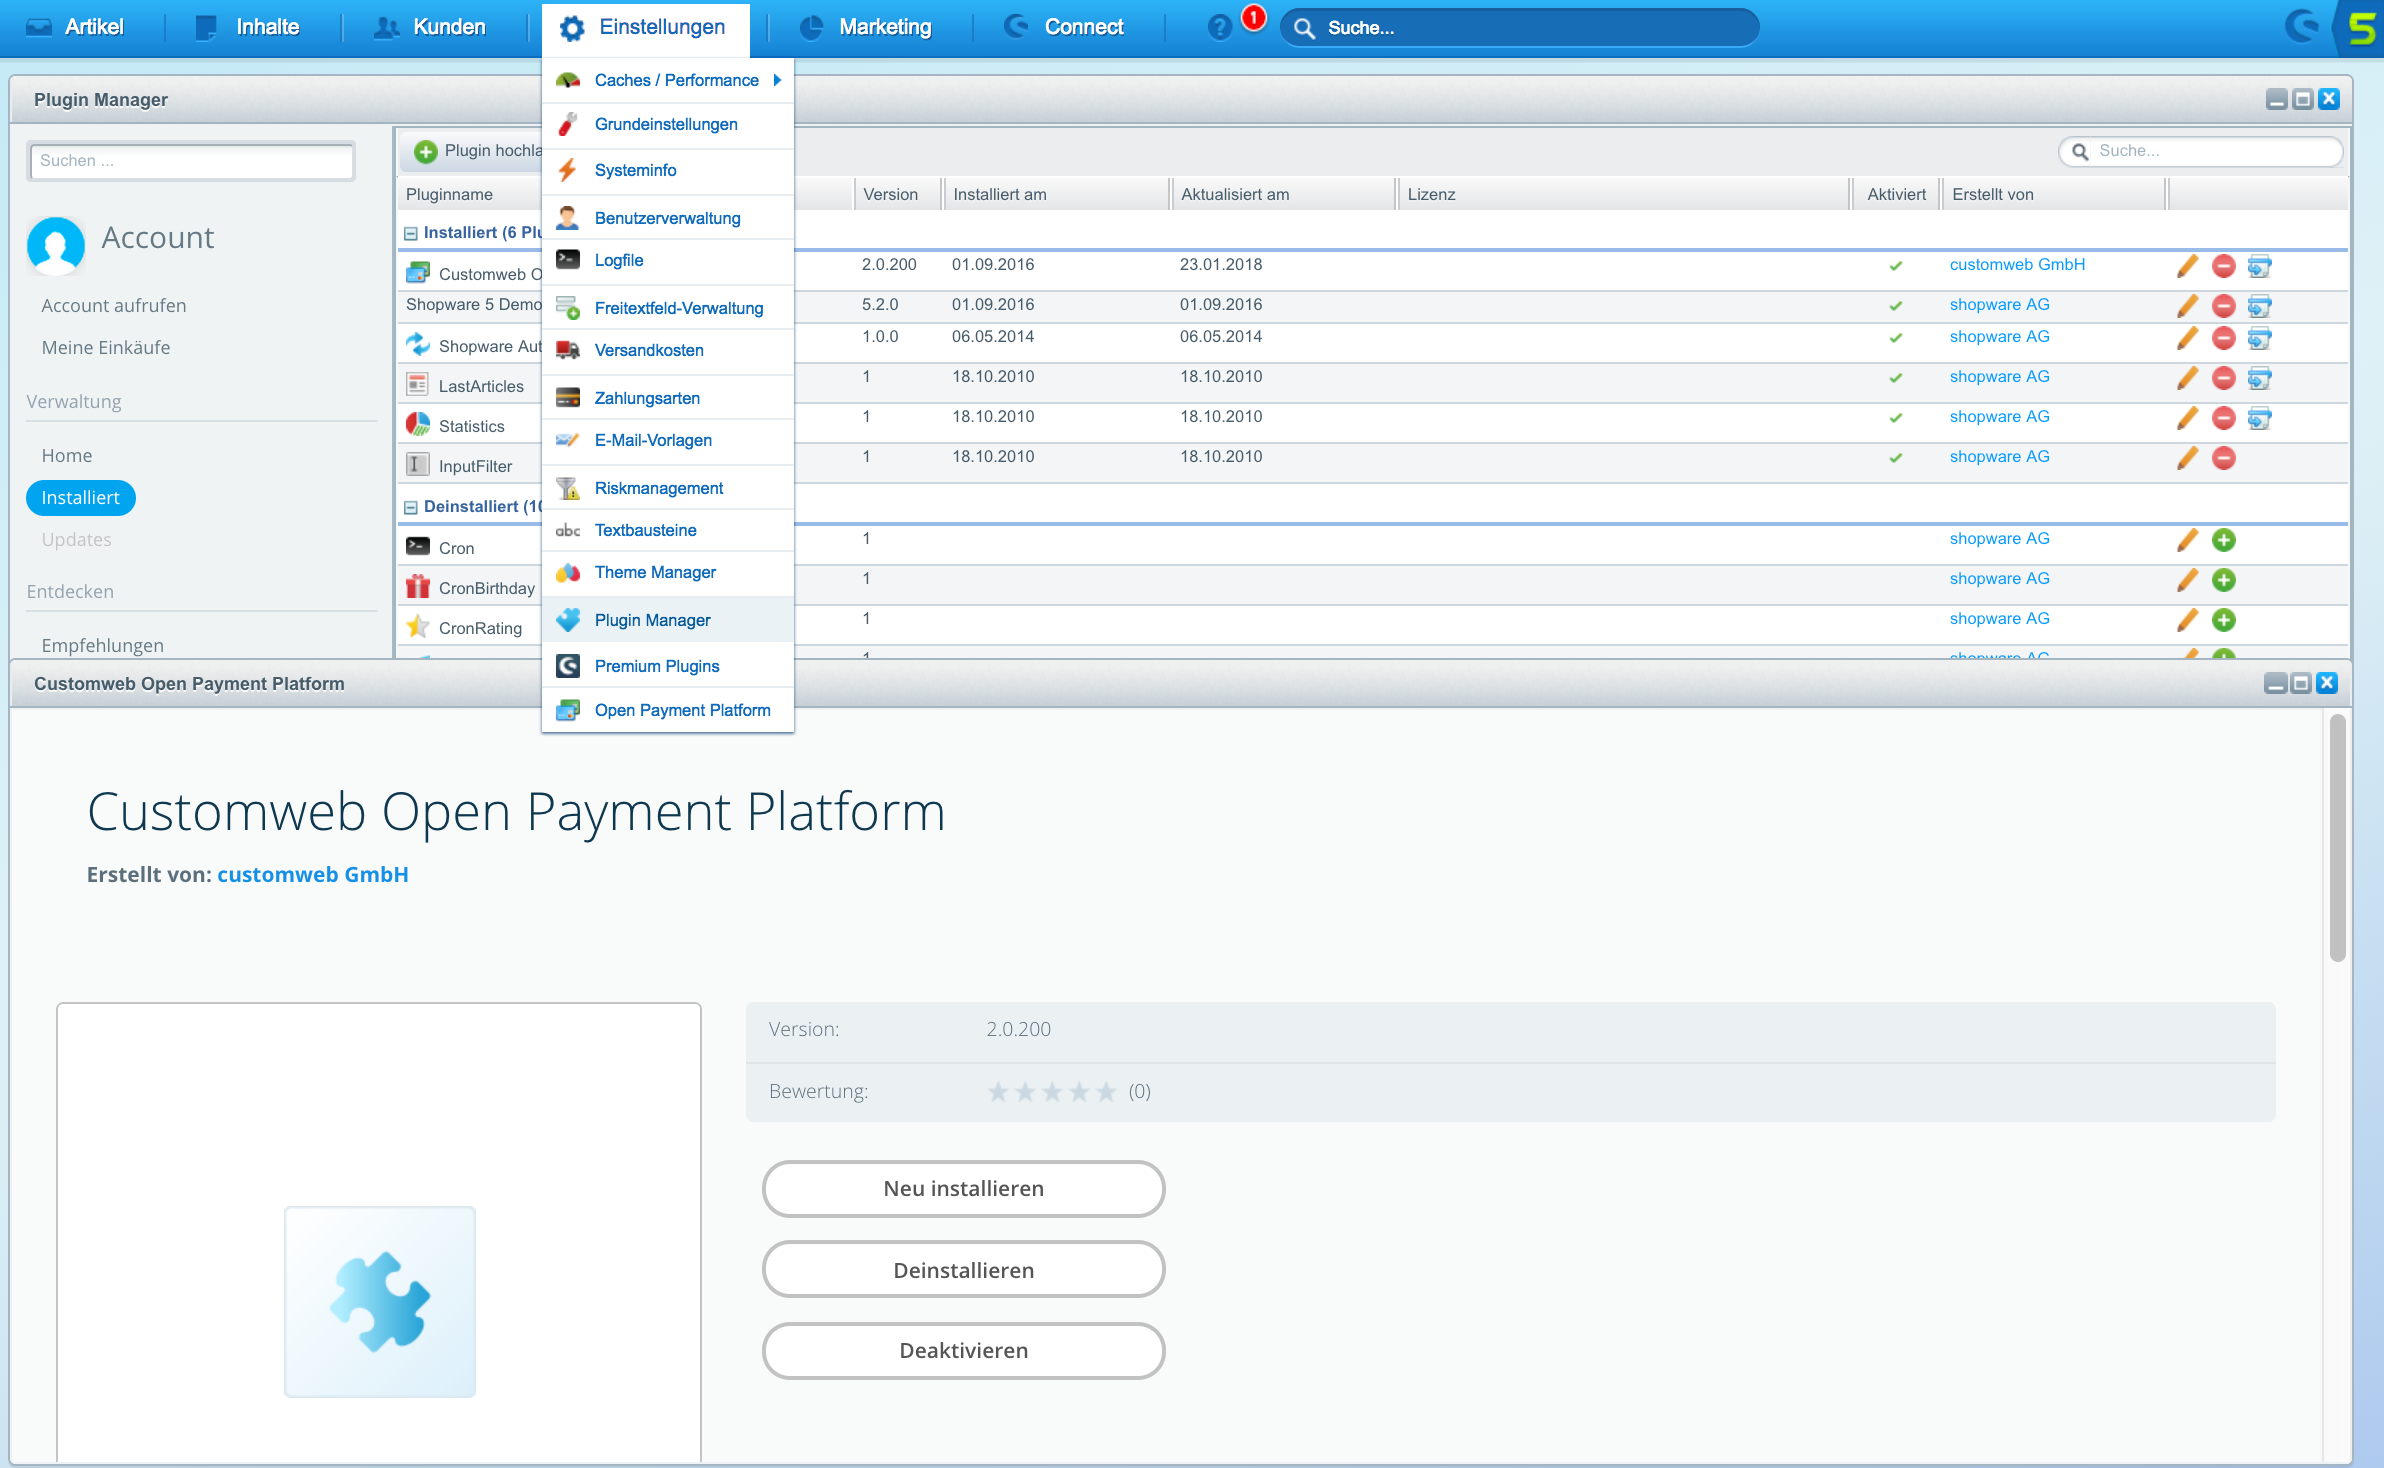Image resolution: width=2384 pixels, height=1468 pixels.
Task: Open Textbausteine menu entry
Action: (x=668, y=530)
